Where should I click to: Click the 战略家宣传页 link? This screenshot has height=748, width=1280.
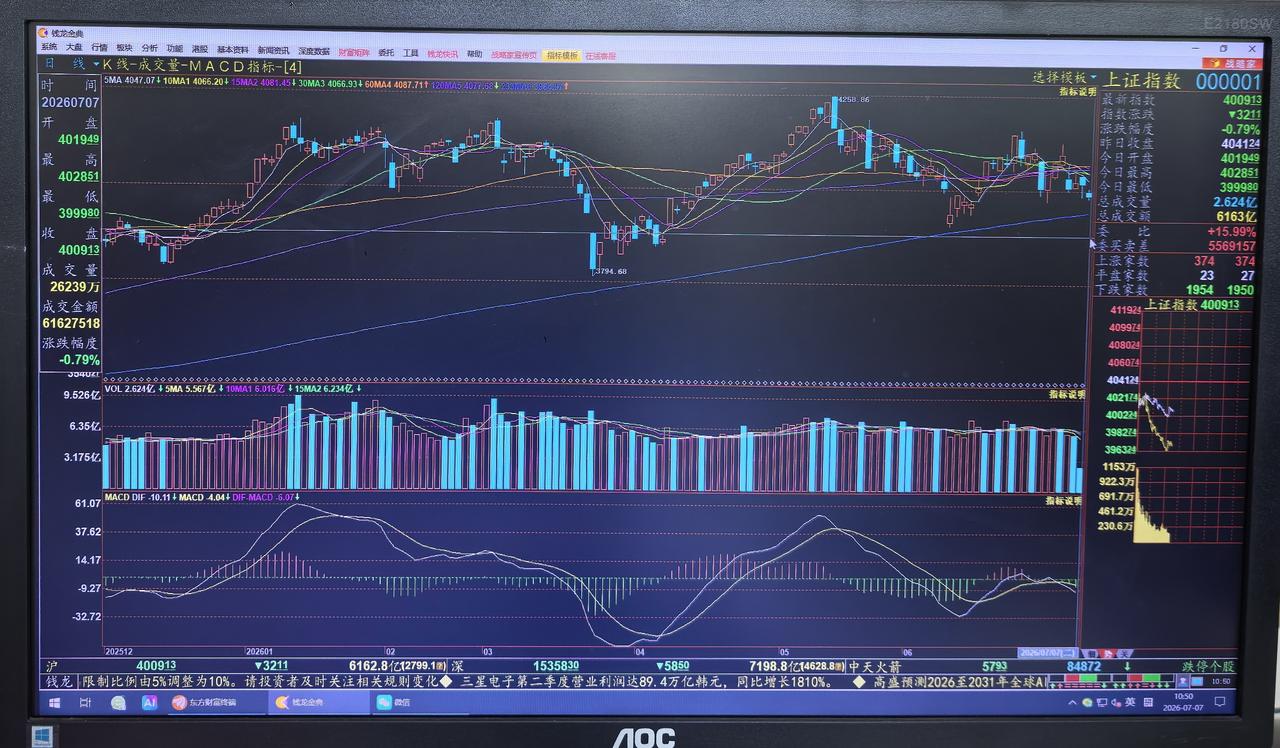click(x=514, y=55)
